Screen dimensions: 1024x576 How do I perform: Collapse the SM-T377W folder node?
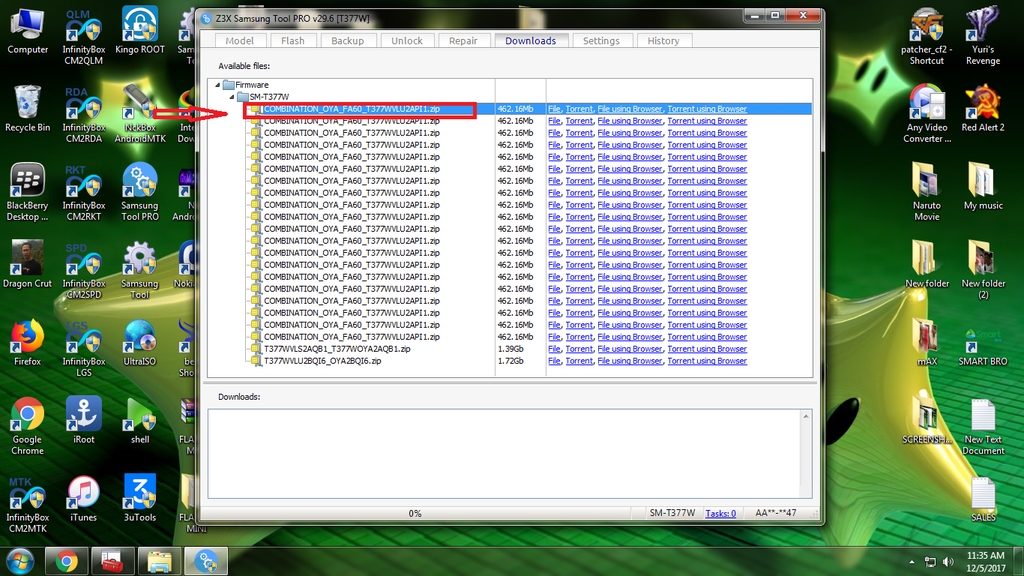pos(230,97)
